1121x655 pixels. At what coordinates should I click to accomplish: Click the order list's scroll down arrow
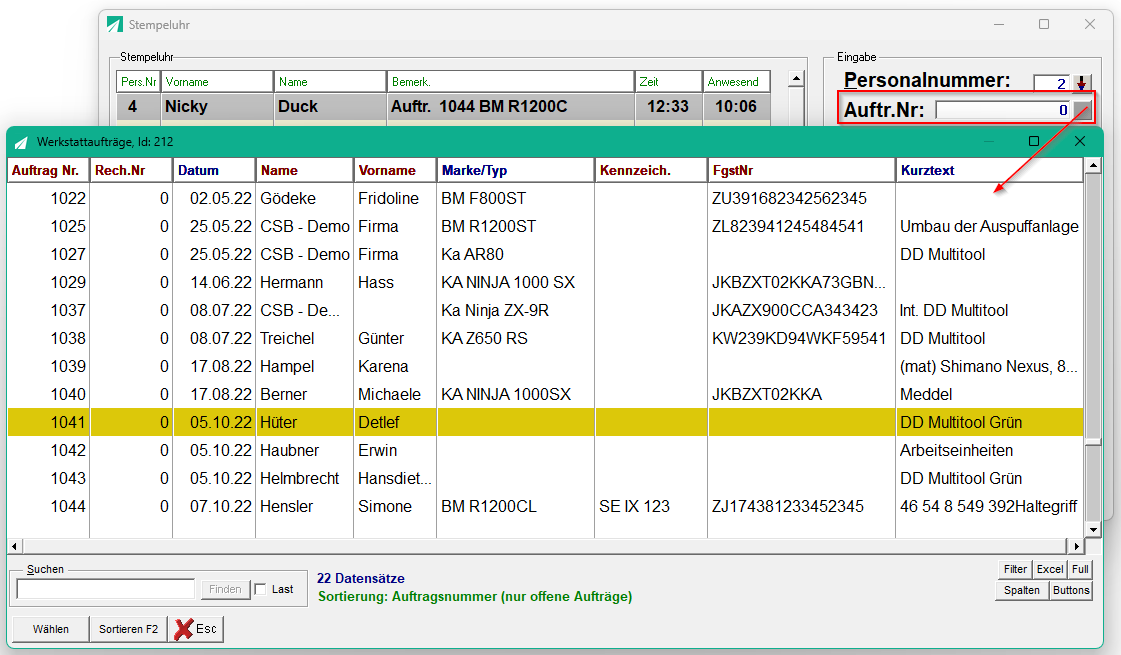point(1092,530)
